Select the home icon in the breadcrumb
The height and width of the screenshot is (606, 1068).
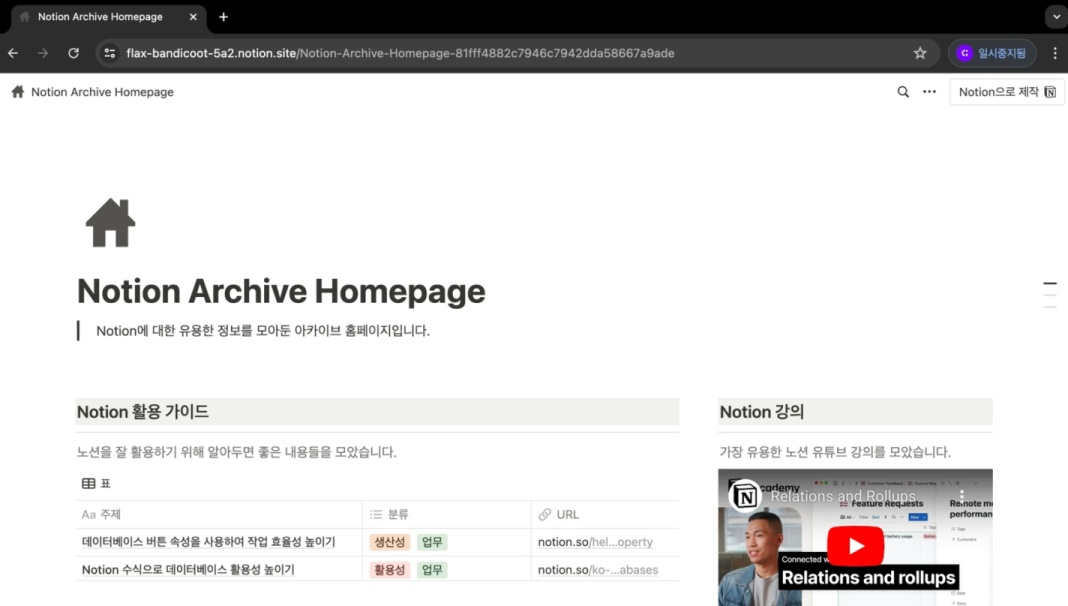coord(16,91)
